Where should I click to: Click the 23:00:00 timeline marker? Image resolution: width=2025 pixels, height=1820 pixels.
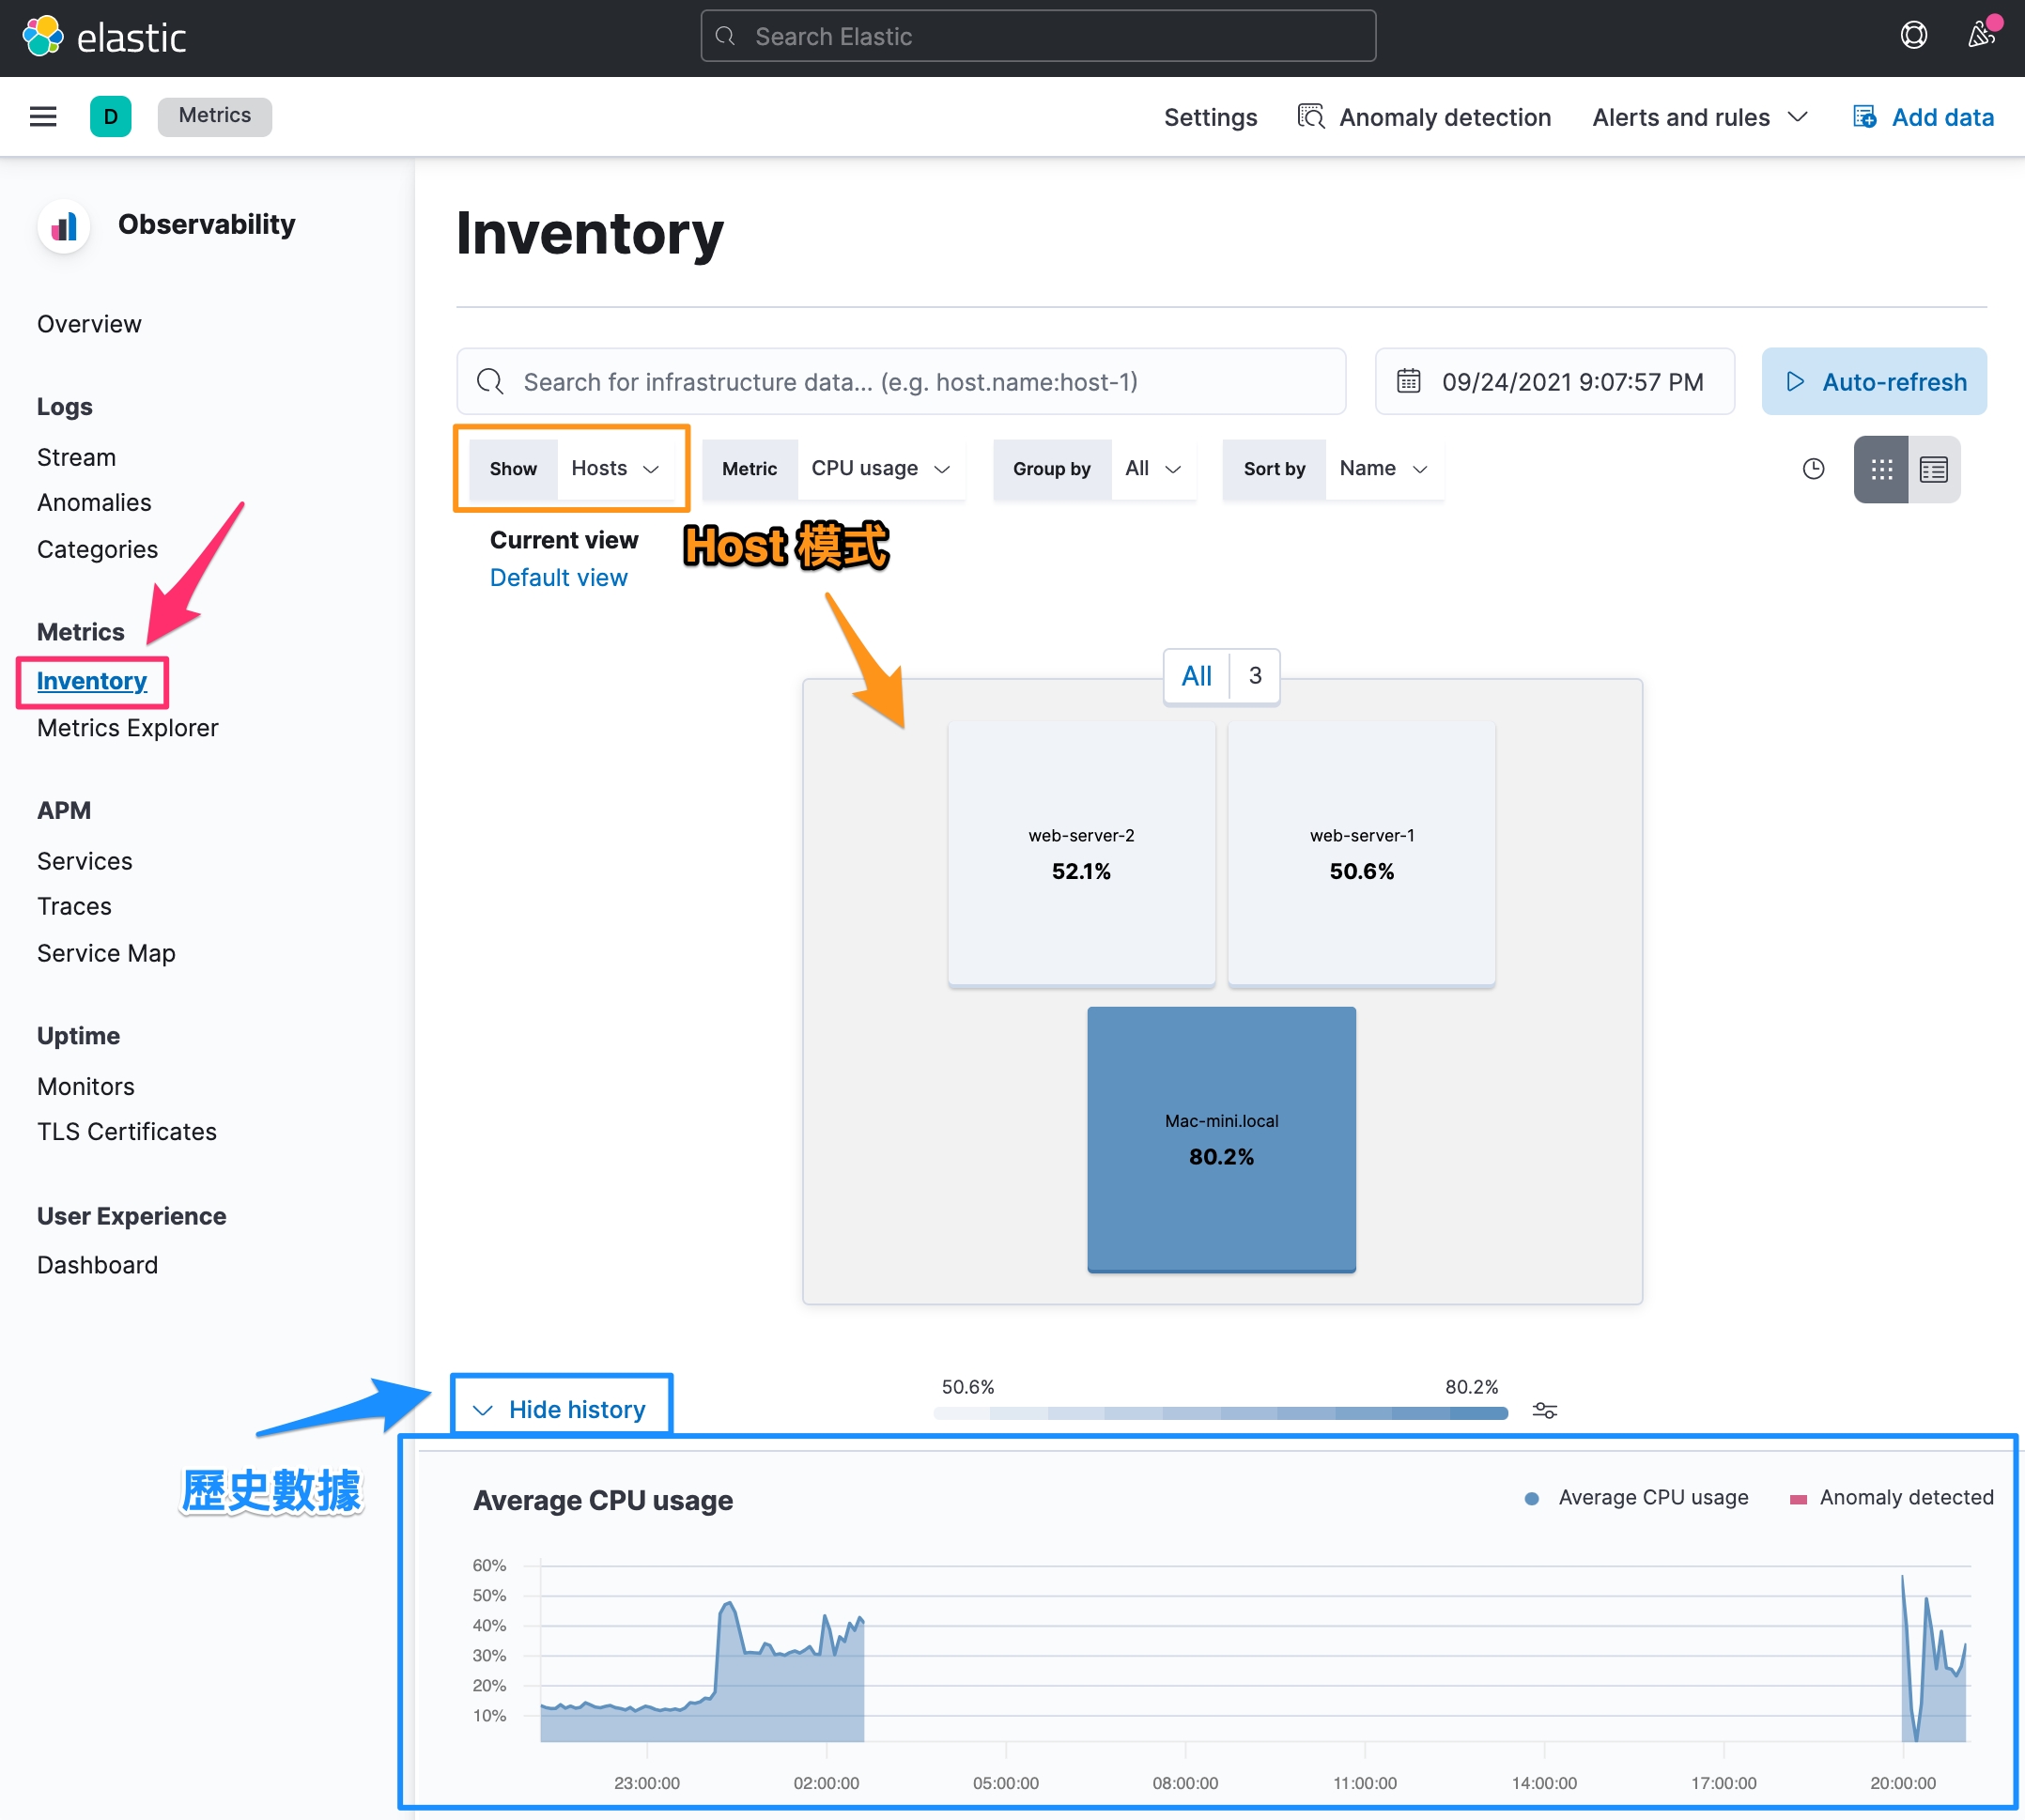[x=647, y=1783]
